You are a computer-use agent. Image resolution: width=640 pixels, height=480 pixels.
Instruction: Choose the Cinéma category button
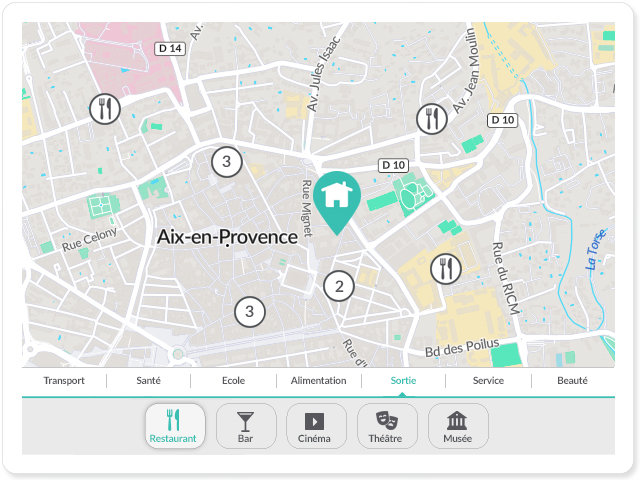pos(316,426)
